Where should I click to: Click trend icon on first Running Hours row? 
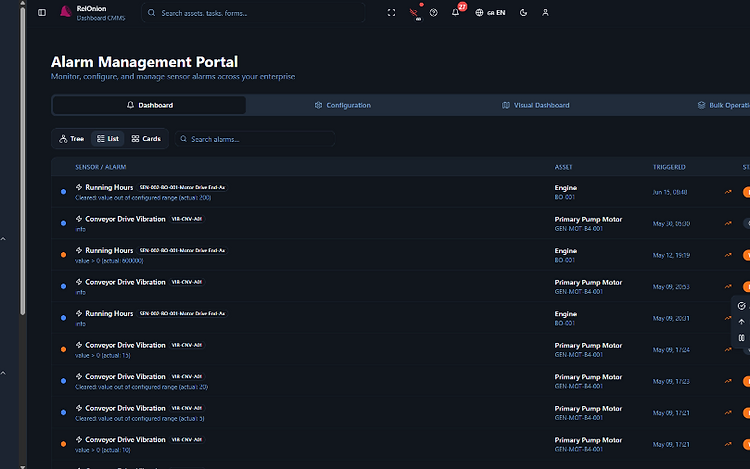(728, 192)
